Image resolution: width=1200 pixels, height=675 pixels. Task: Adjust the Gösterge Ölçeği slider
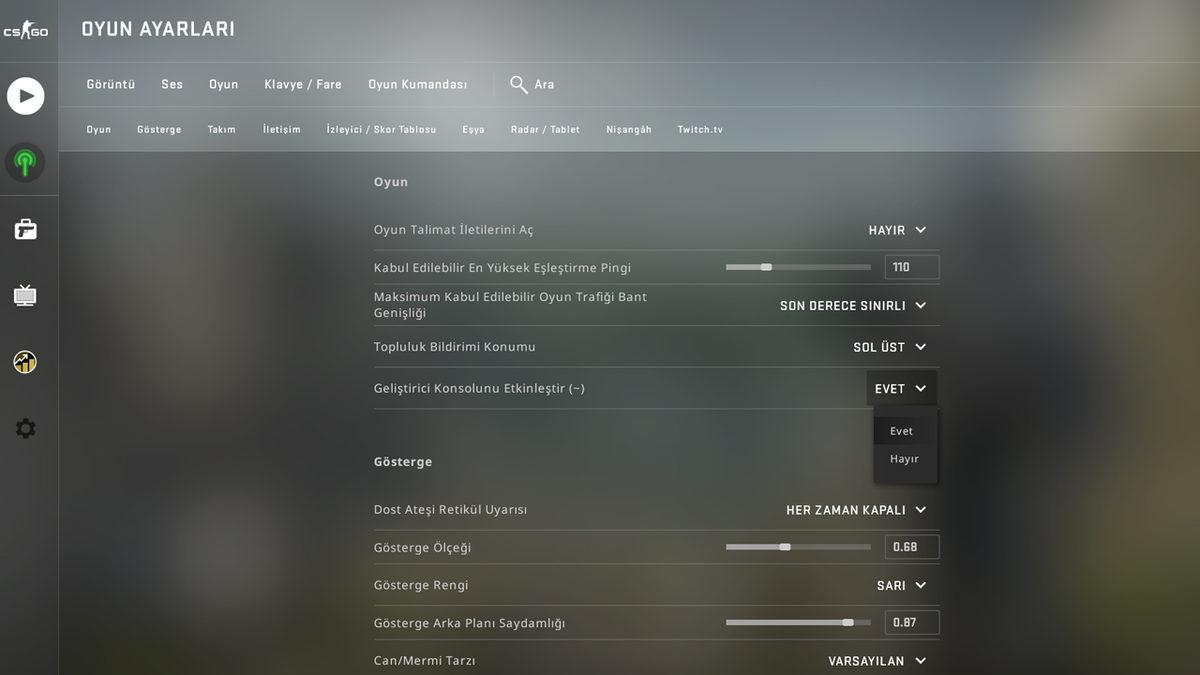(x=783, y=547)
